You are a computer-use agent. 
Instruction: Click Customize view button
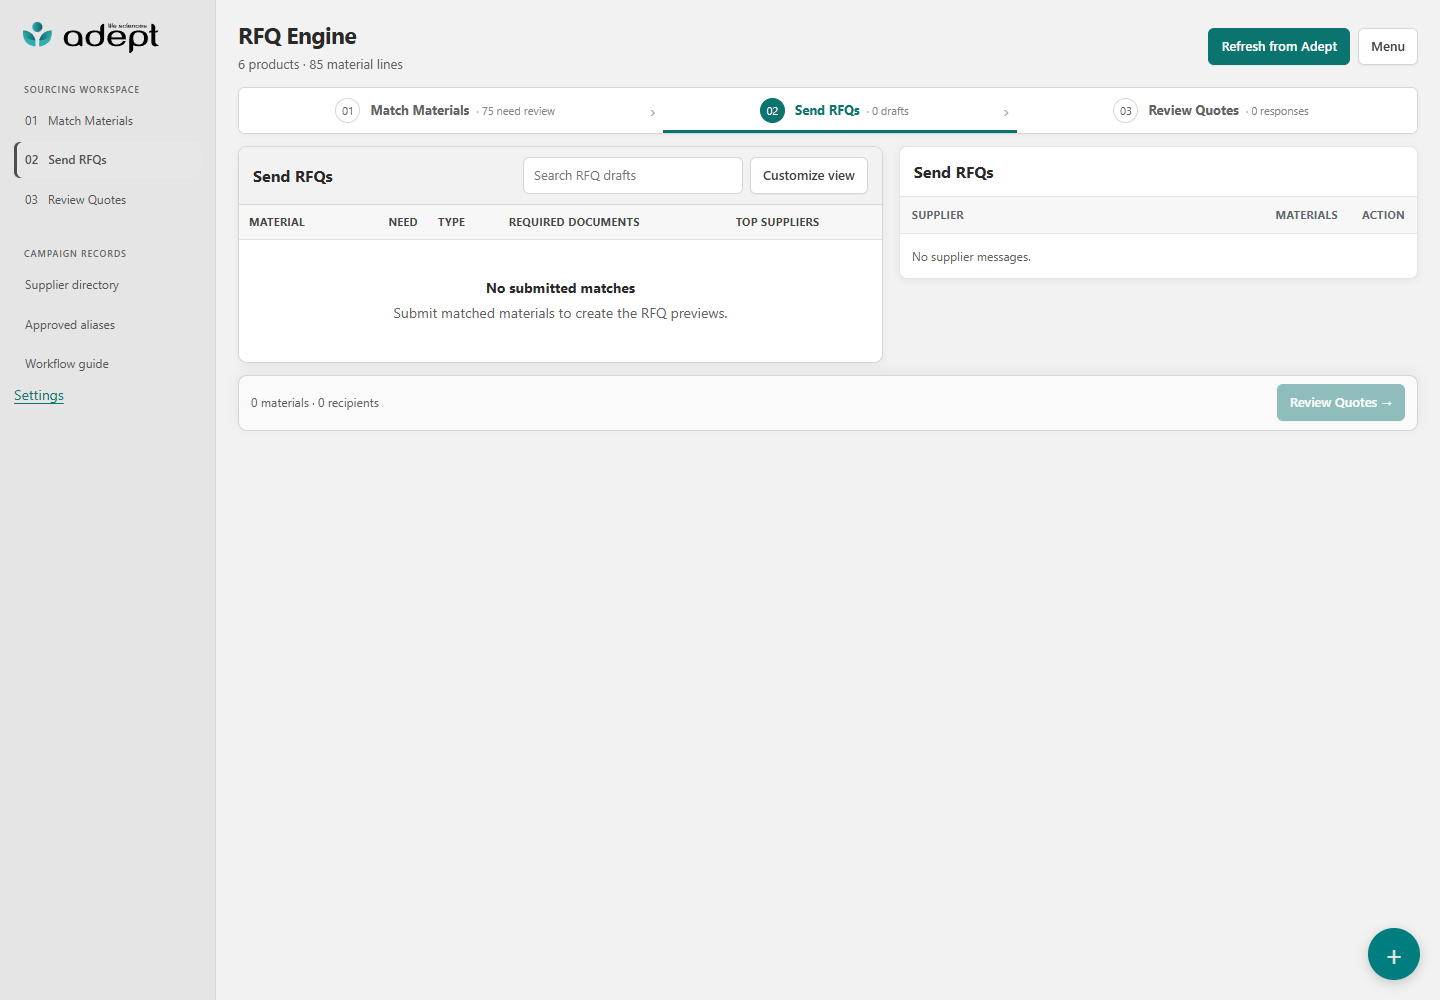[809, 175]
